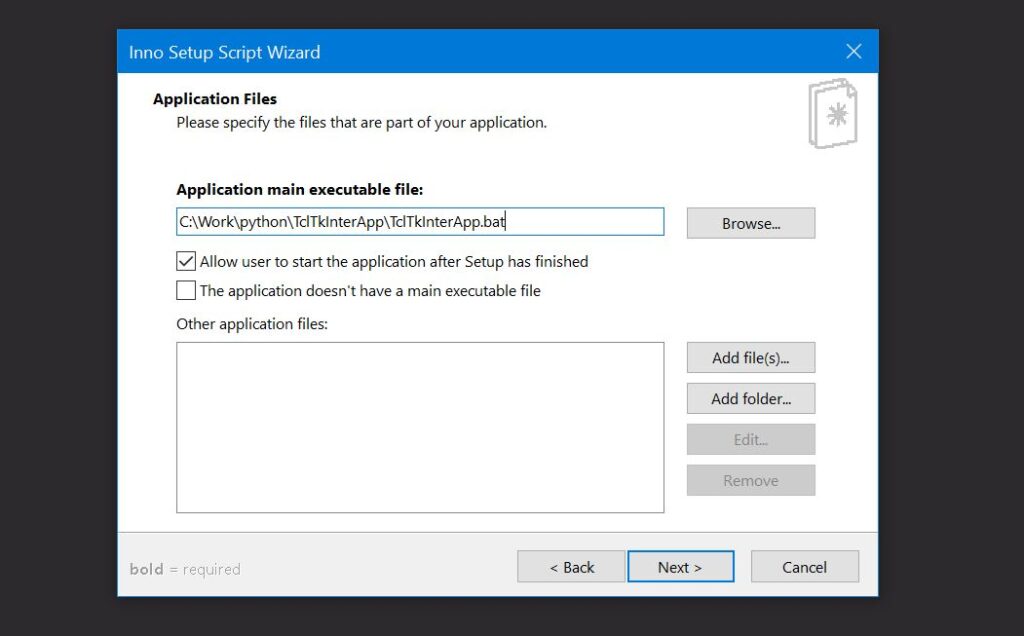
Task: Uncheck Allow user to start application checkbox
Action: pos(186,261)
